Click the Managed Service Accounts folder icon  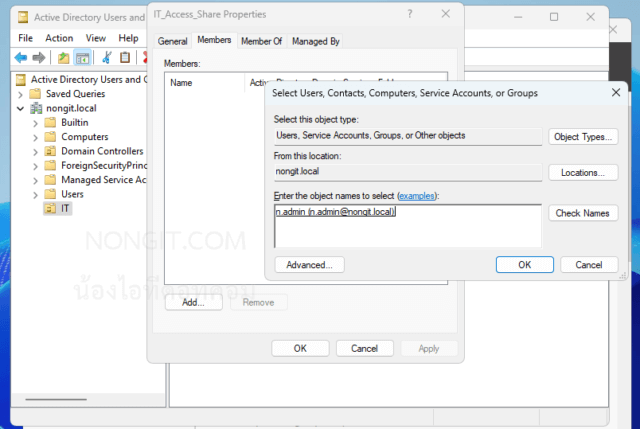50,180
